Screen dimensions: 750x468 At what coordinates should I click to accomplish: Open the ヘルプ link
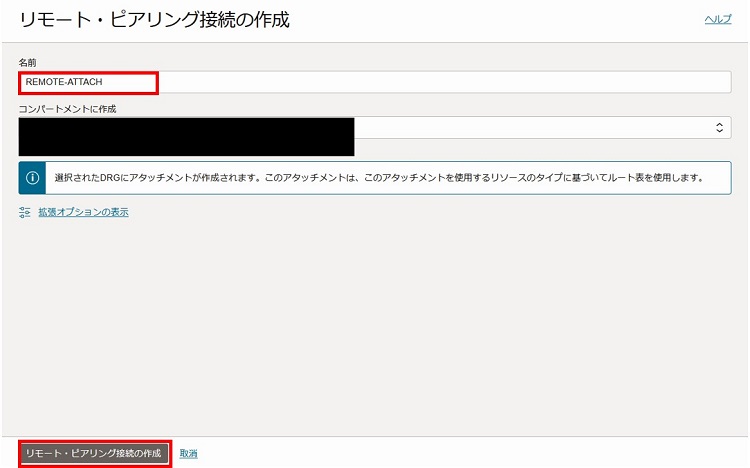[x=717, y=19]
